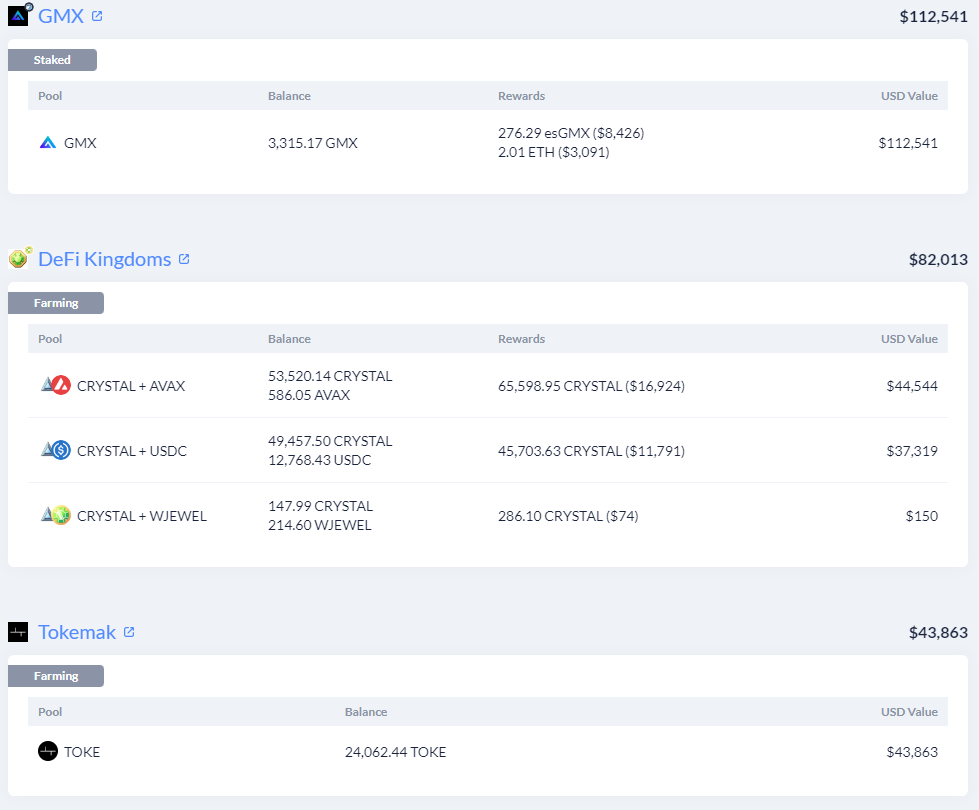Click 53,520.14 CRYSTAL balance
Viewport: 979px width, 810px height.
[x=330, y=376]
